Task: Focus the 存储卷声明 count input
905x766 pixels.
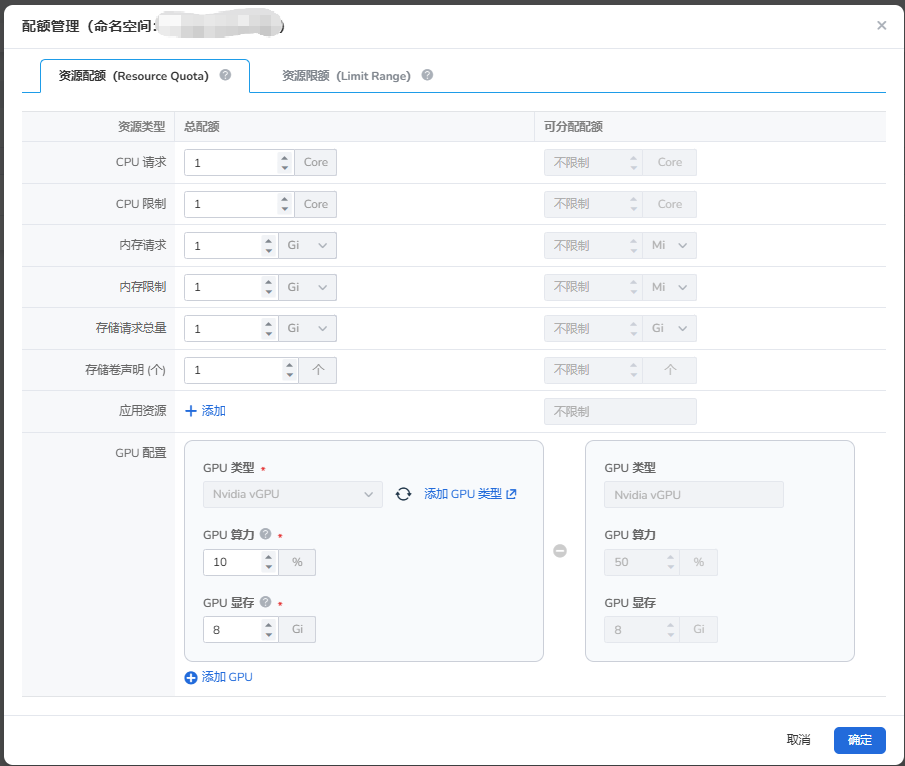Action: pyautogui.click(x=234, y=370)
